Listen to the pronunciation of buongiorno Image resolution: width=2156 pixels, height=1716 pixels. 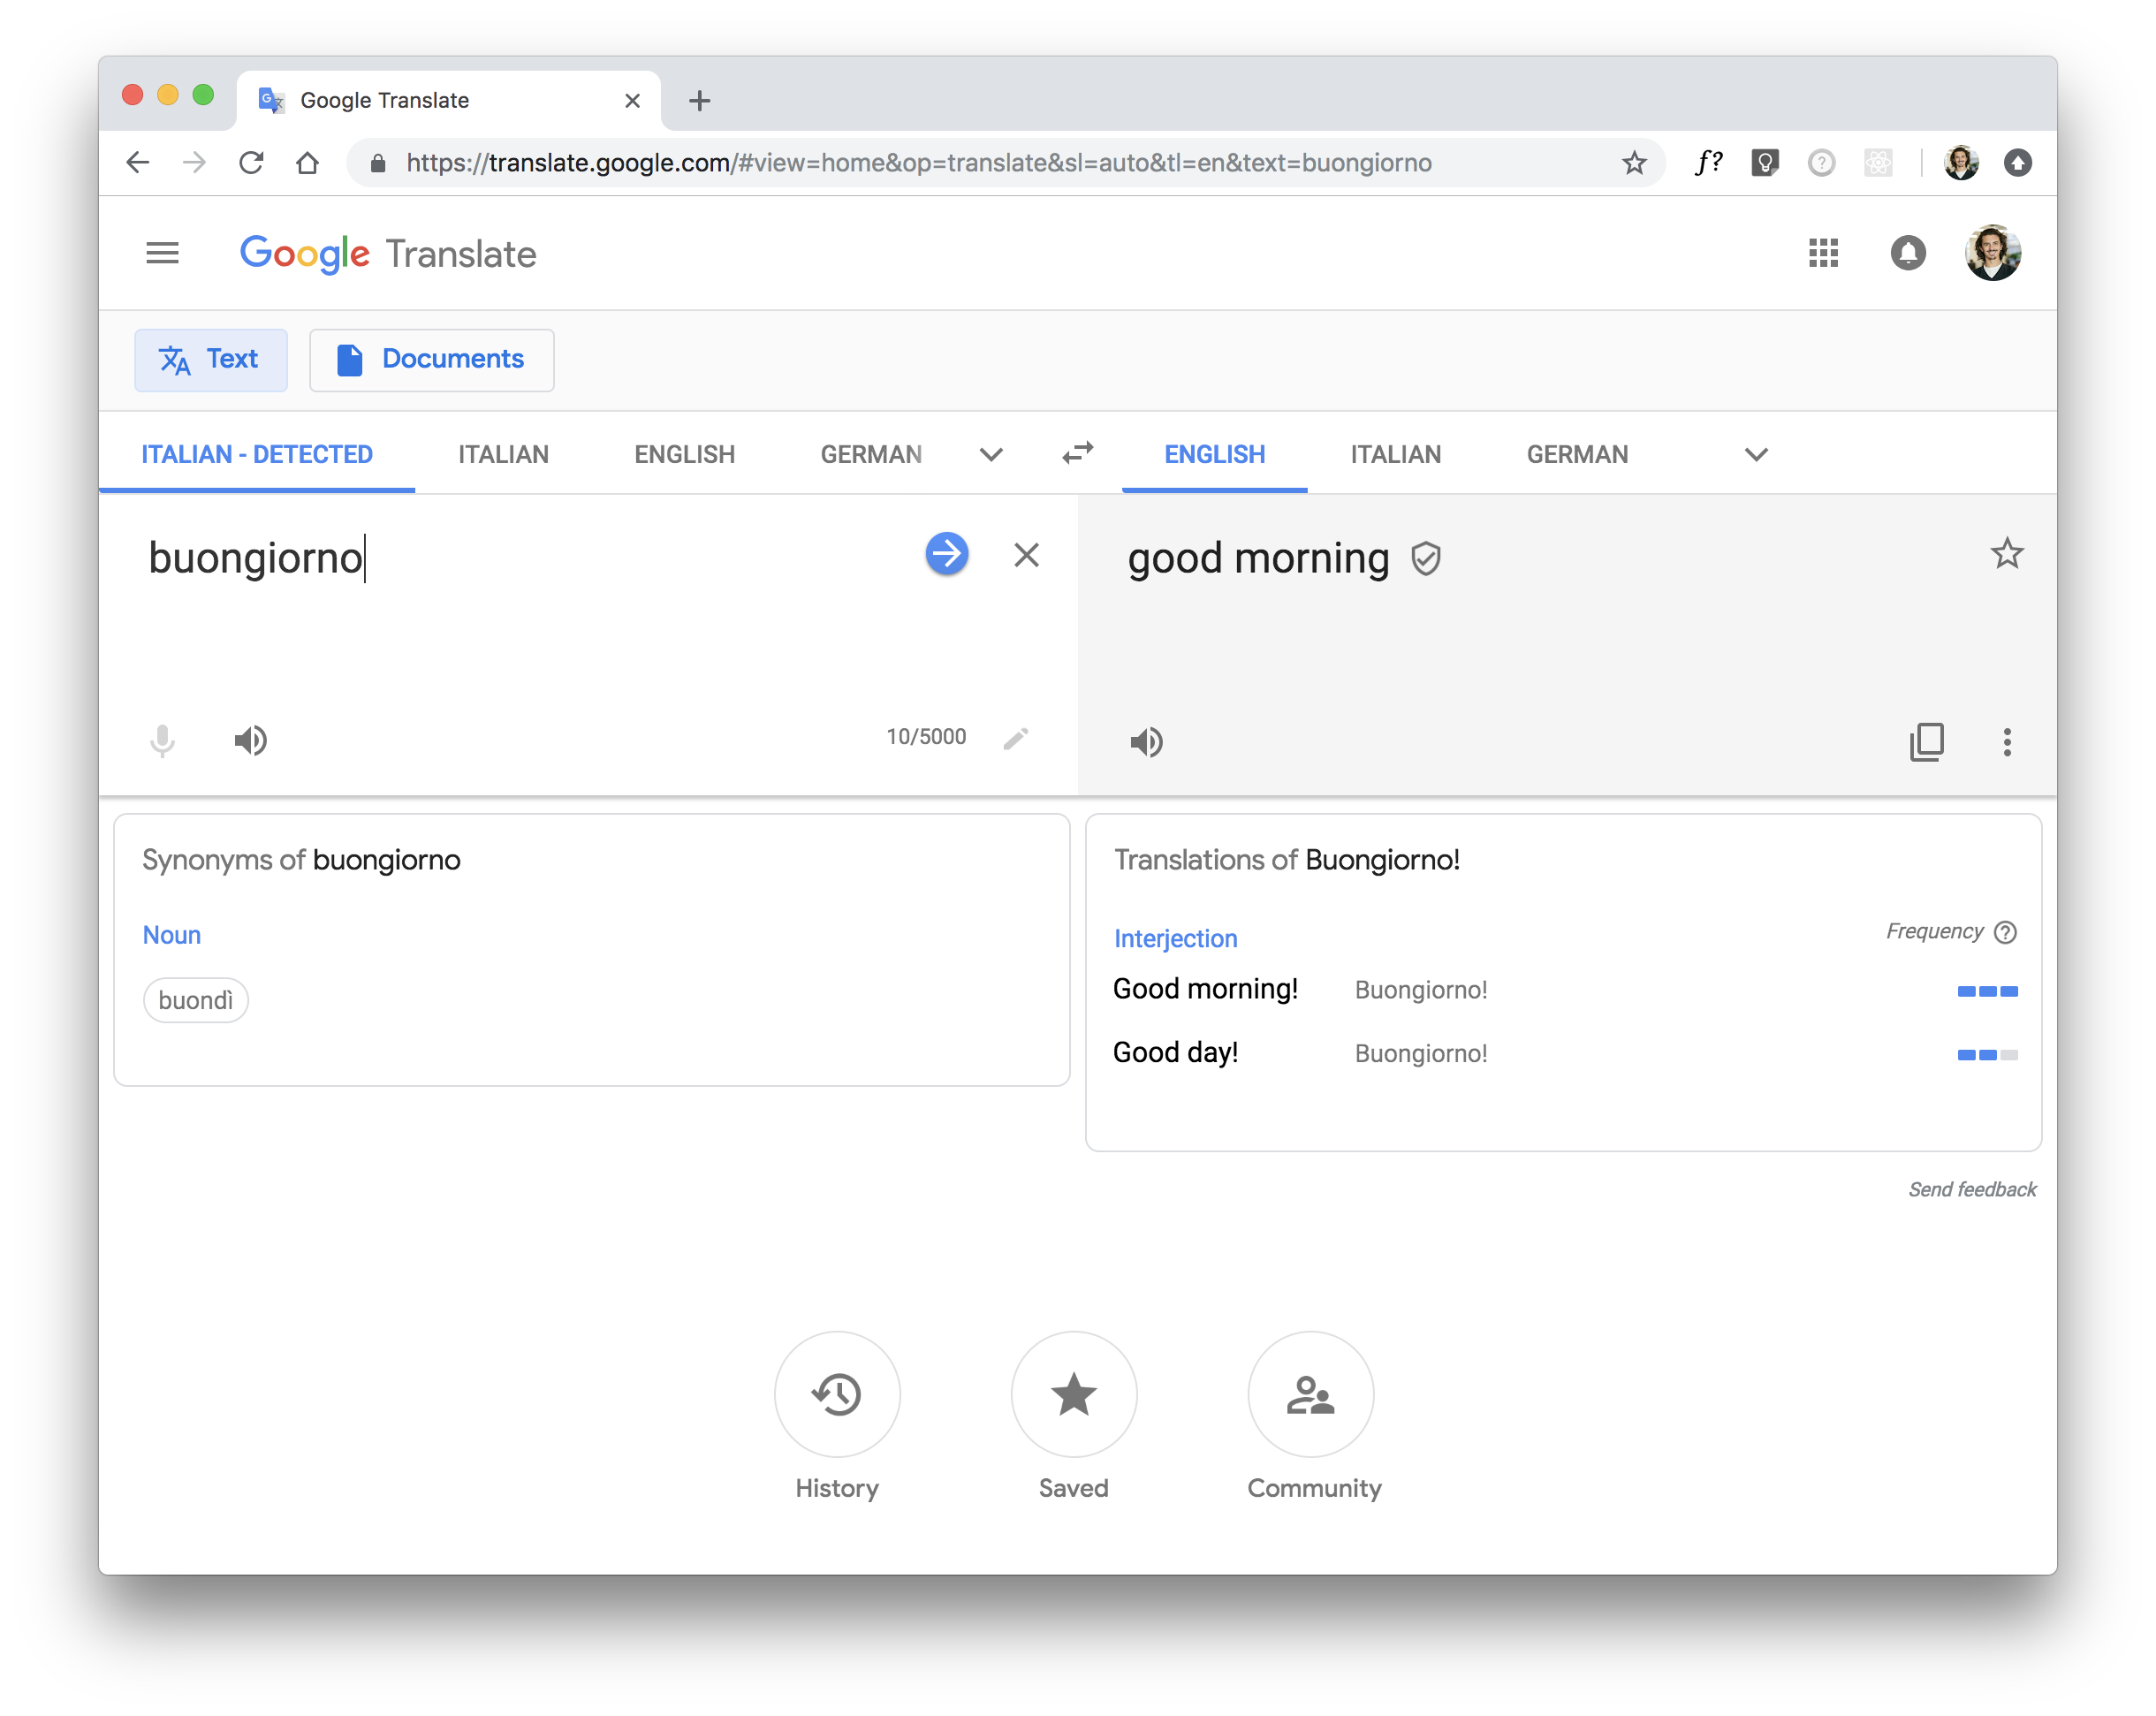click(250, 740)
